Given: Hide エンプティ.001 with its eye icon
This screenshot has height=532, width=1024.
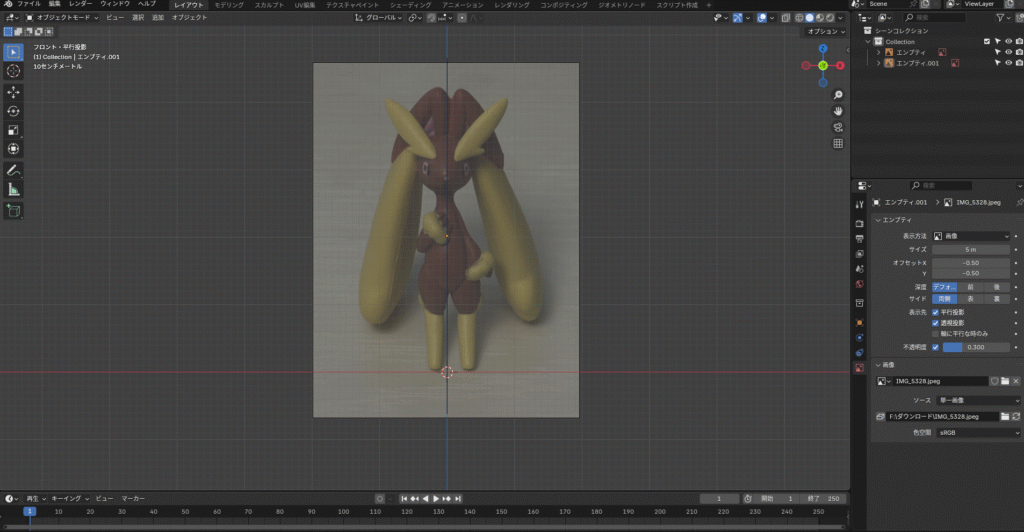Looking at the screenshot, I should (x=1008, y=63).
